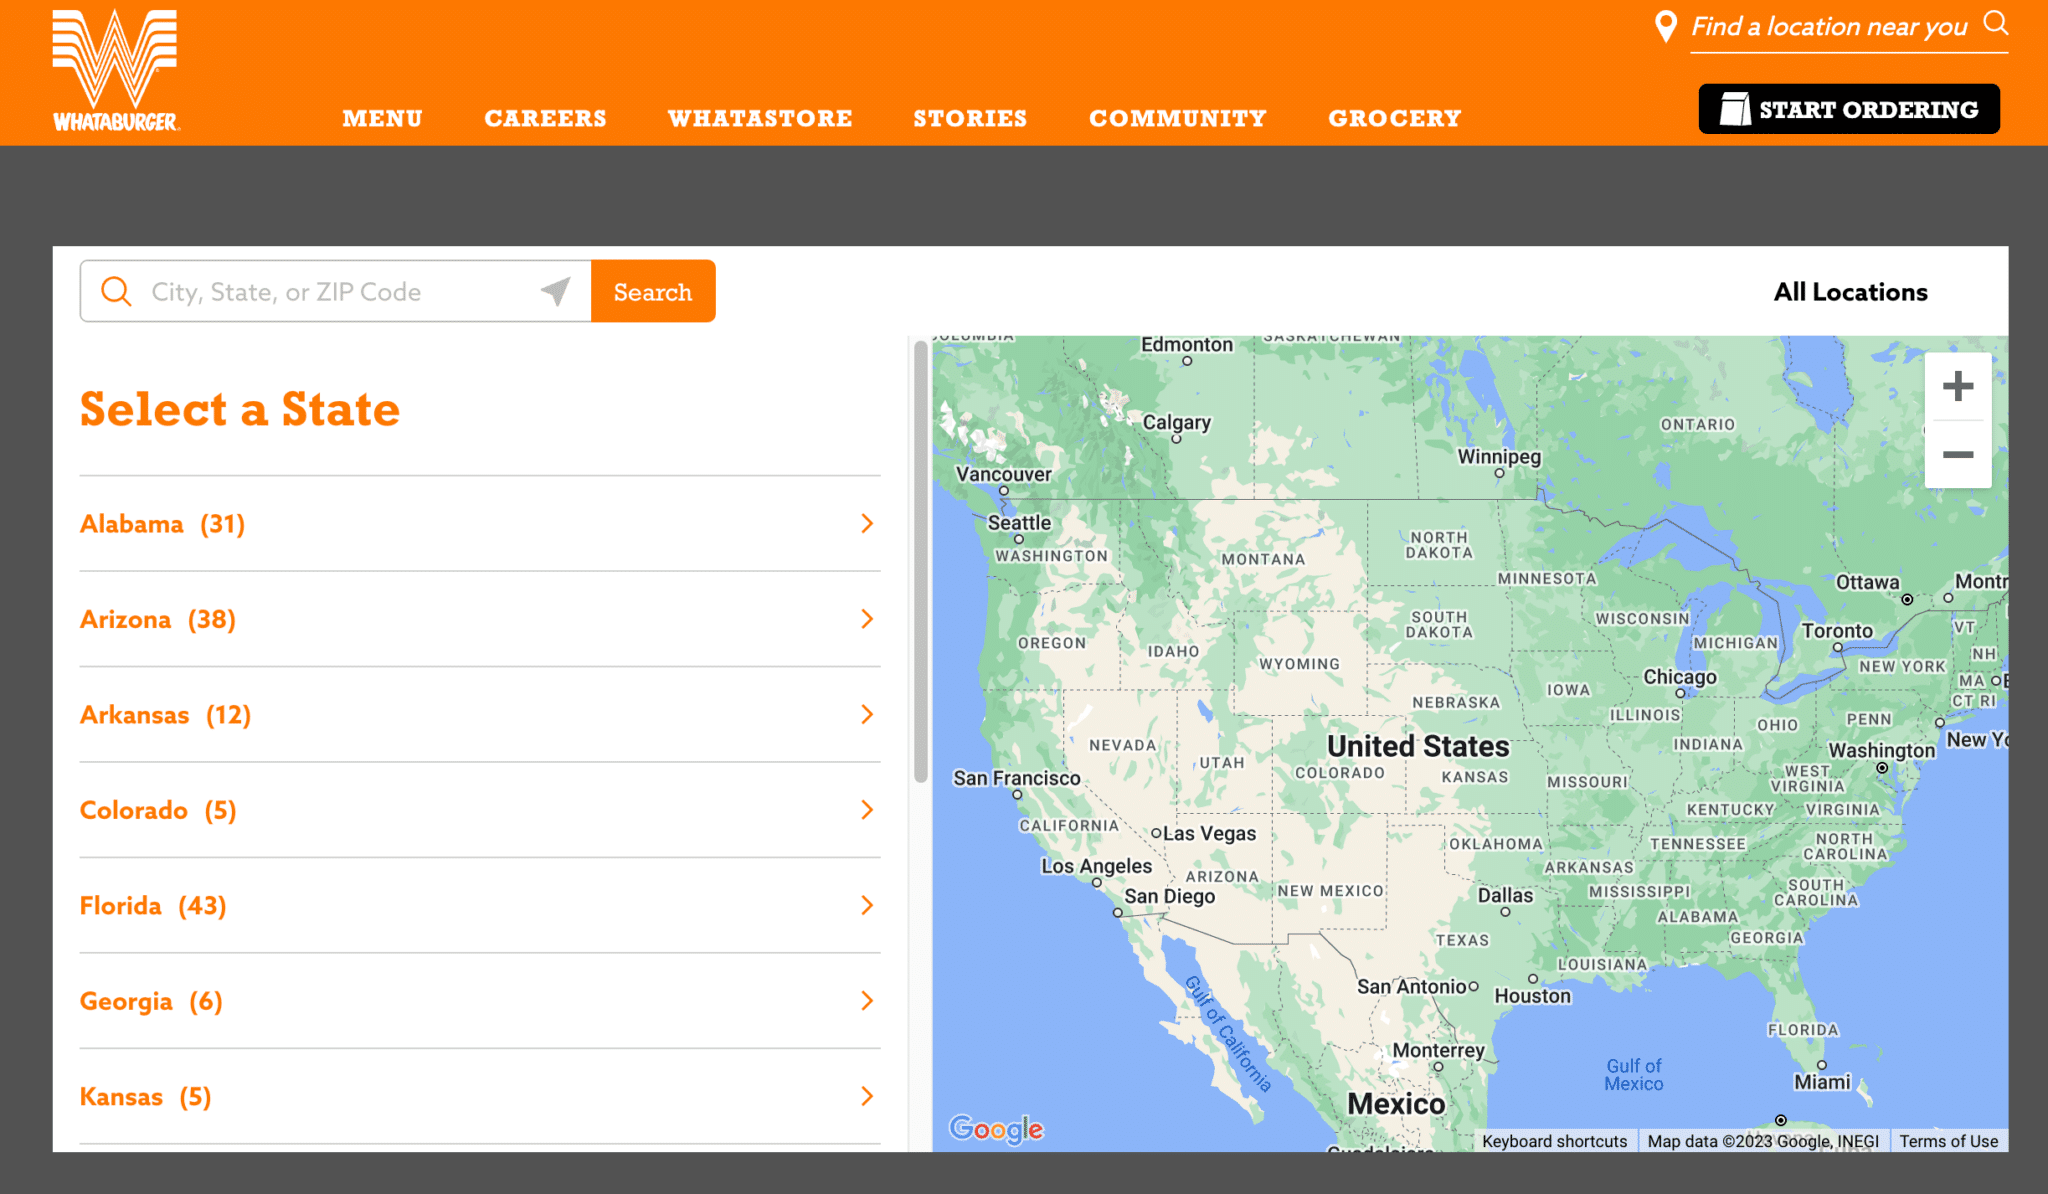Click Chicago on the map
This screenshot has width=2048, height=1194.
pyautogui.click(x=1680, y=677)
